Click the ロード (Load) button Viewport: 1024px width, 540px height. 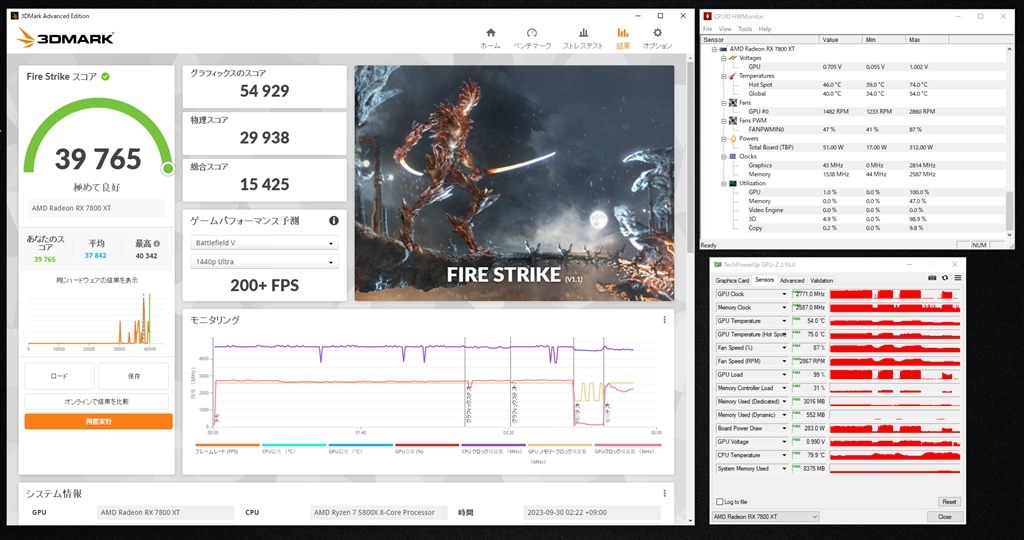click(x=59, y=376)
